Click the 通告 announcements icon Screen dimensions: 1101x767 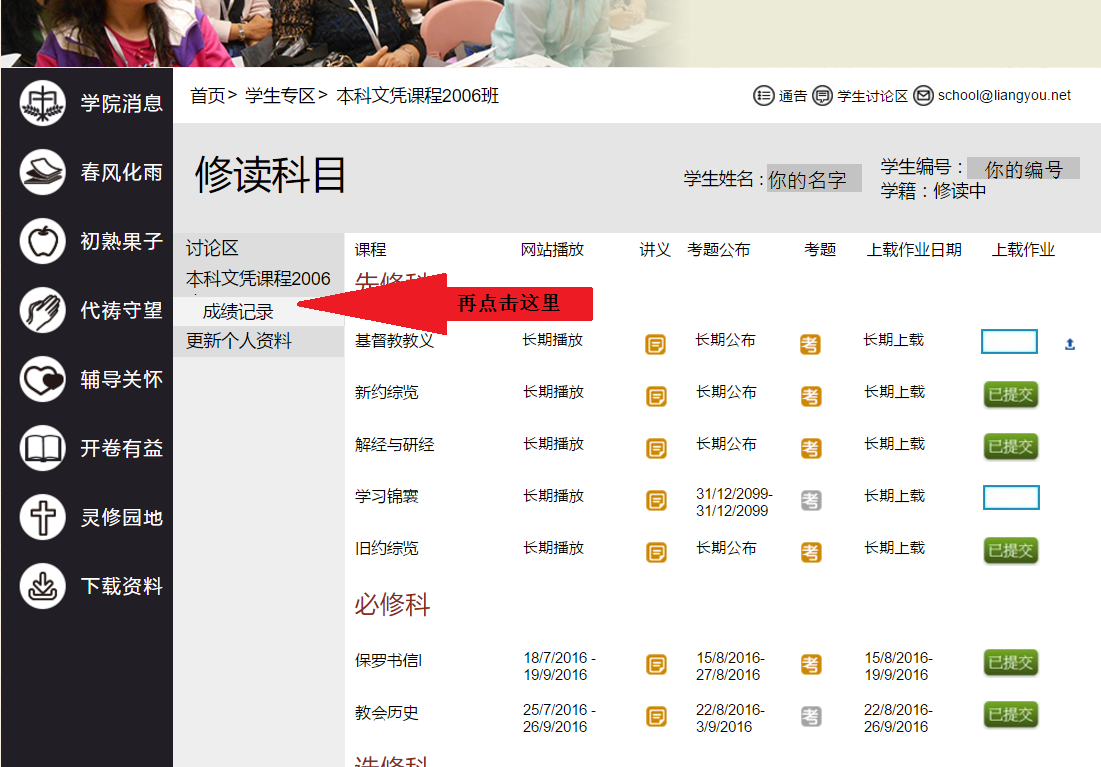(764, 96)
